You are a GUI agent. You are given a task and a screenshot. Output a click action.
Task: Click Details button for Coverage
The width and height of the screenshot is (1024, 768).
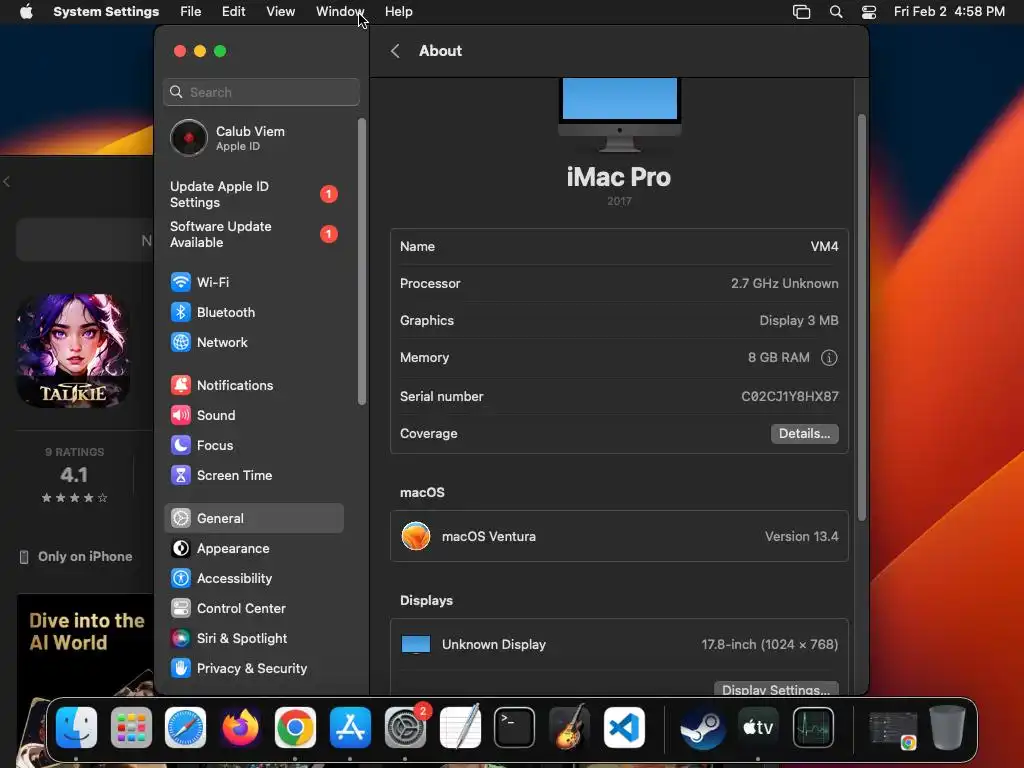click(805, 434)
